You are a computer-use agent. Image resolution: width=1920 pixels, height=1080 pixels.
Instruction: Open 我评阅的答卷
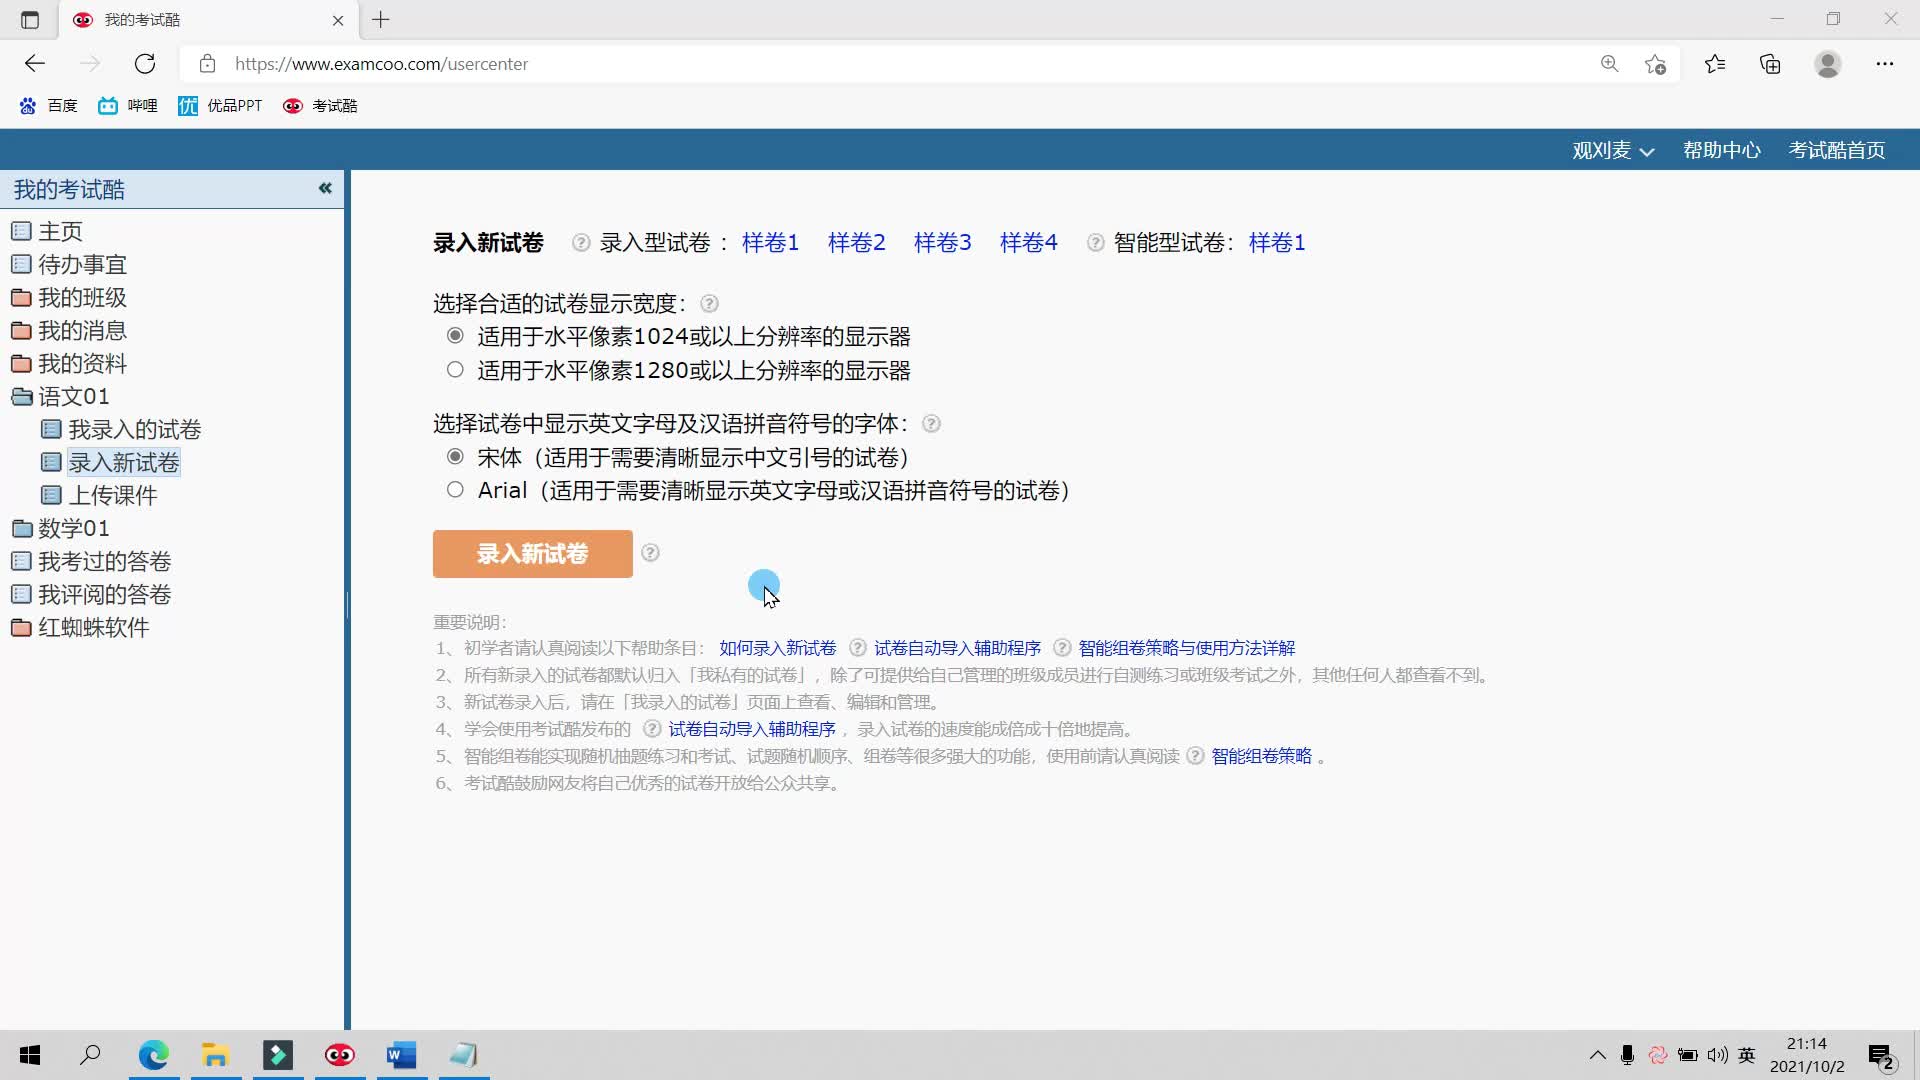91,595
